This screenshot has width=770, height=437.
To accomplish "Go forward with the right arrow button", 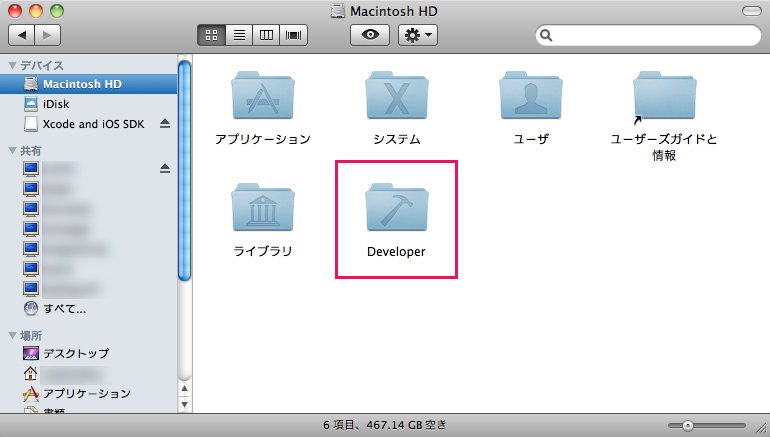I will pyautogui.click(x=48, y=35).
